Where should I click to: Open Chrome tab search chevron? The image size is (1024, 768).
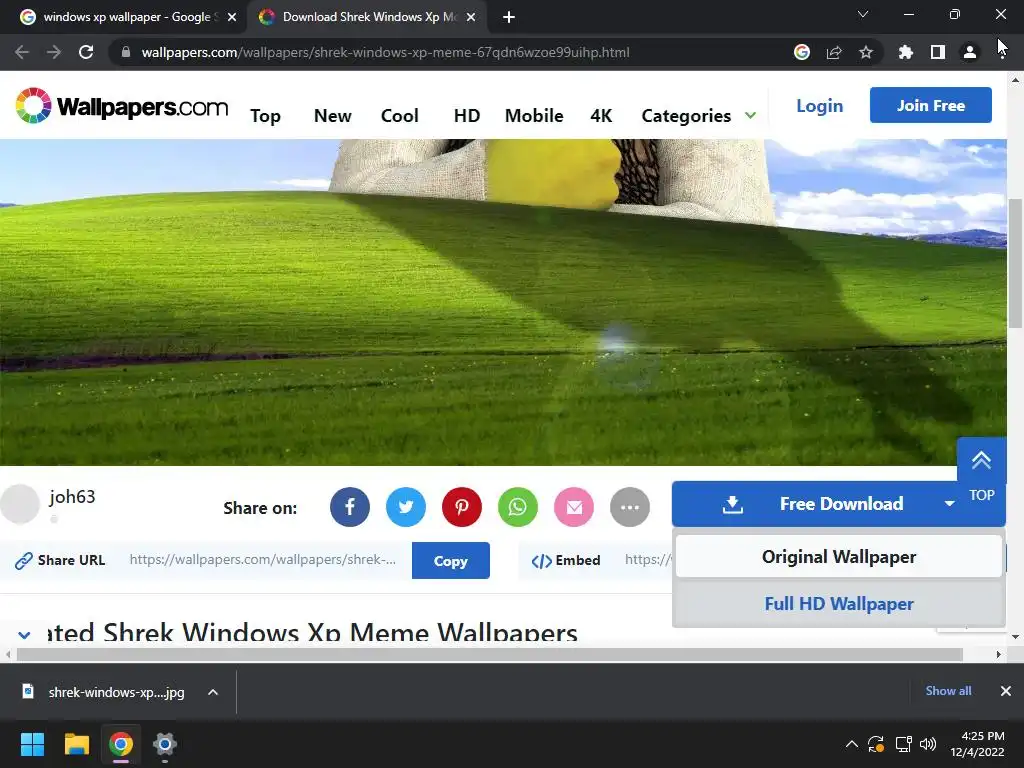(x=863, y=14)
